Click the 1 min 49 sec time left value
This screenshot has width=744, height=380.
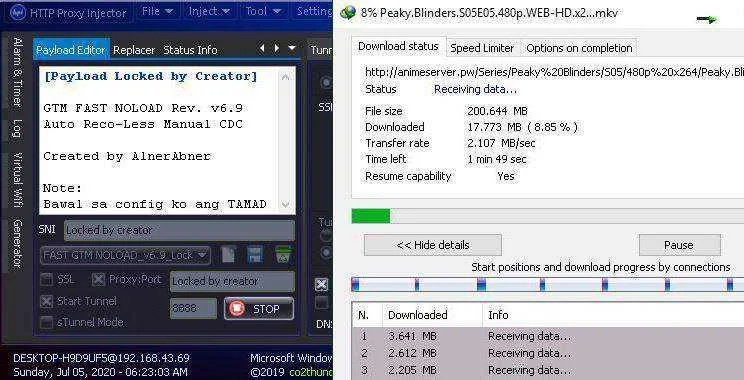[497, 159]
